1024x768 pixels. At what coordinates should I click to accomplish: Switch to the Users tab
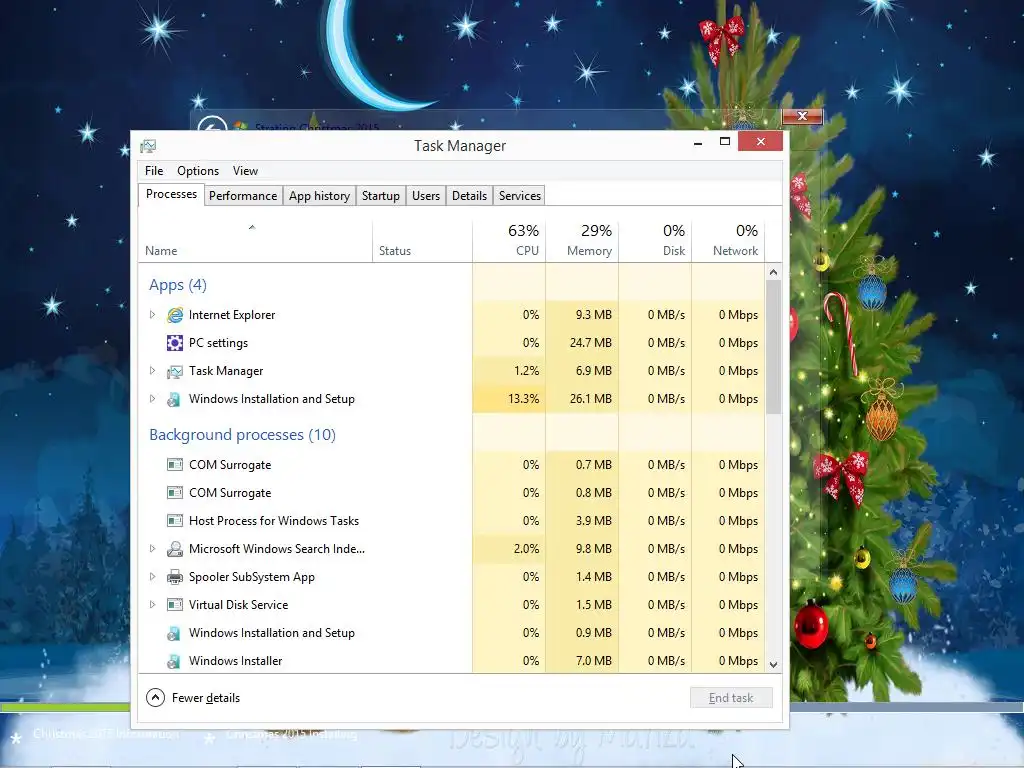coord(426,196)
